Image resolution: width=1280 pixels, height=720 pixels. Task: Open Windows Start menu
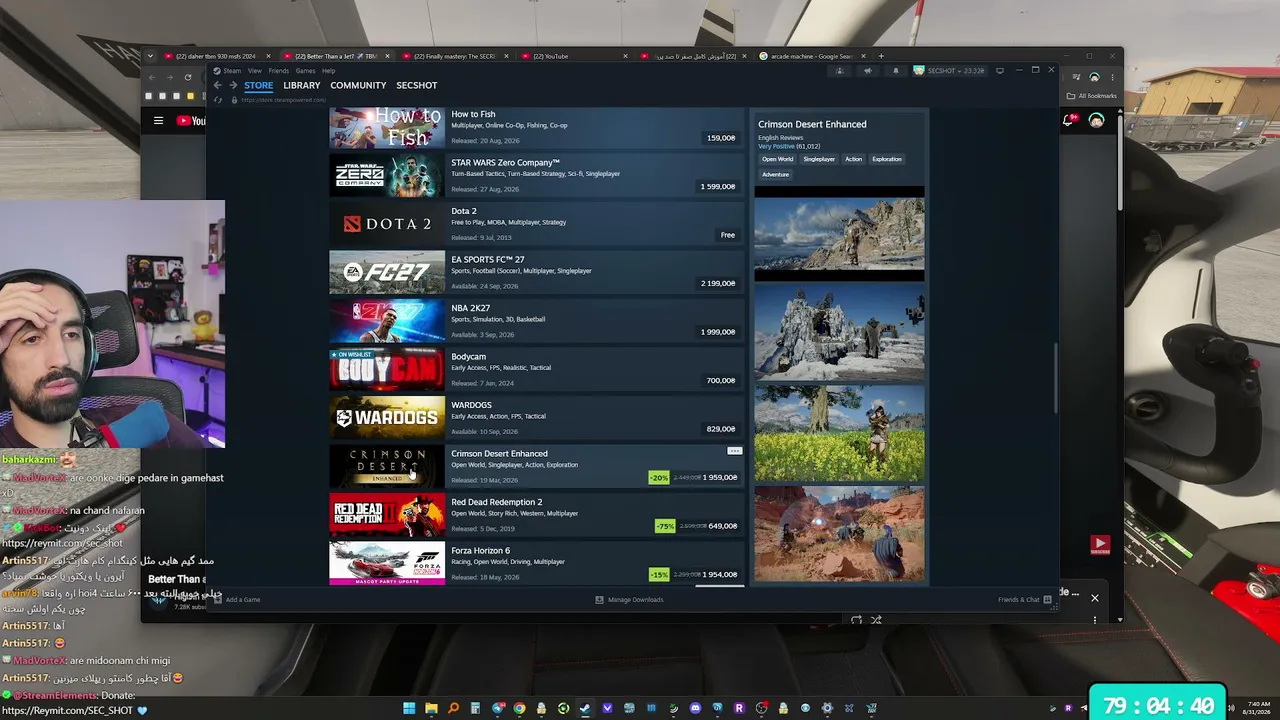pos(409,708)
